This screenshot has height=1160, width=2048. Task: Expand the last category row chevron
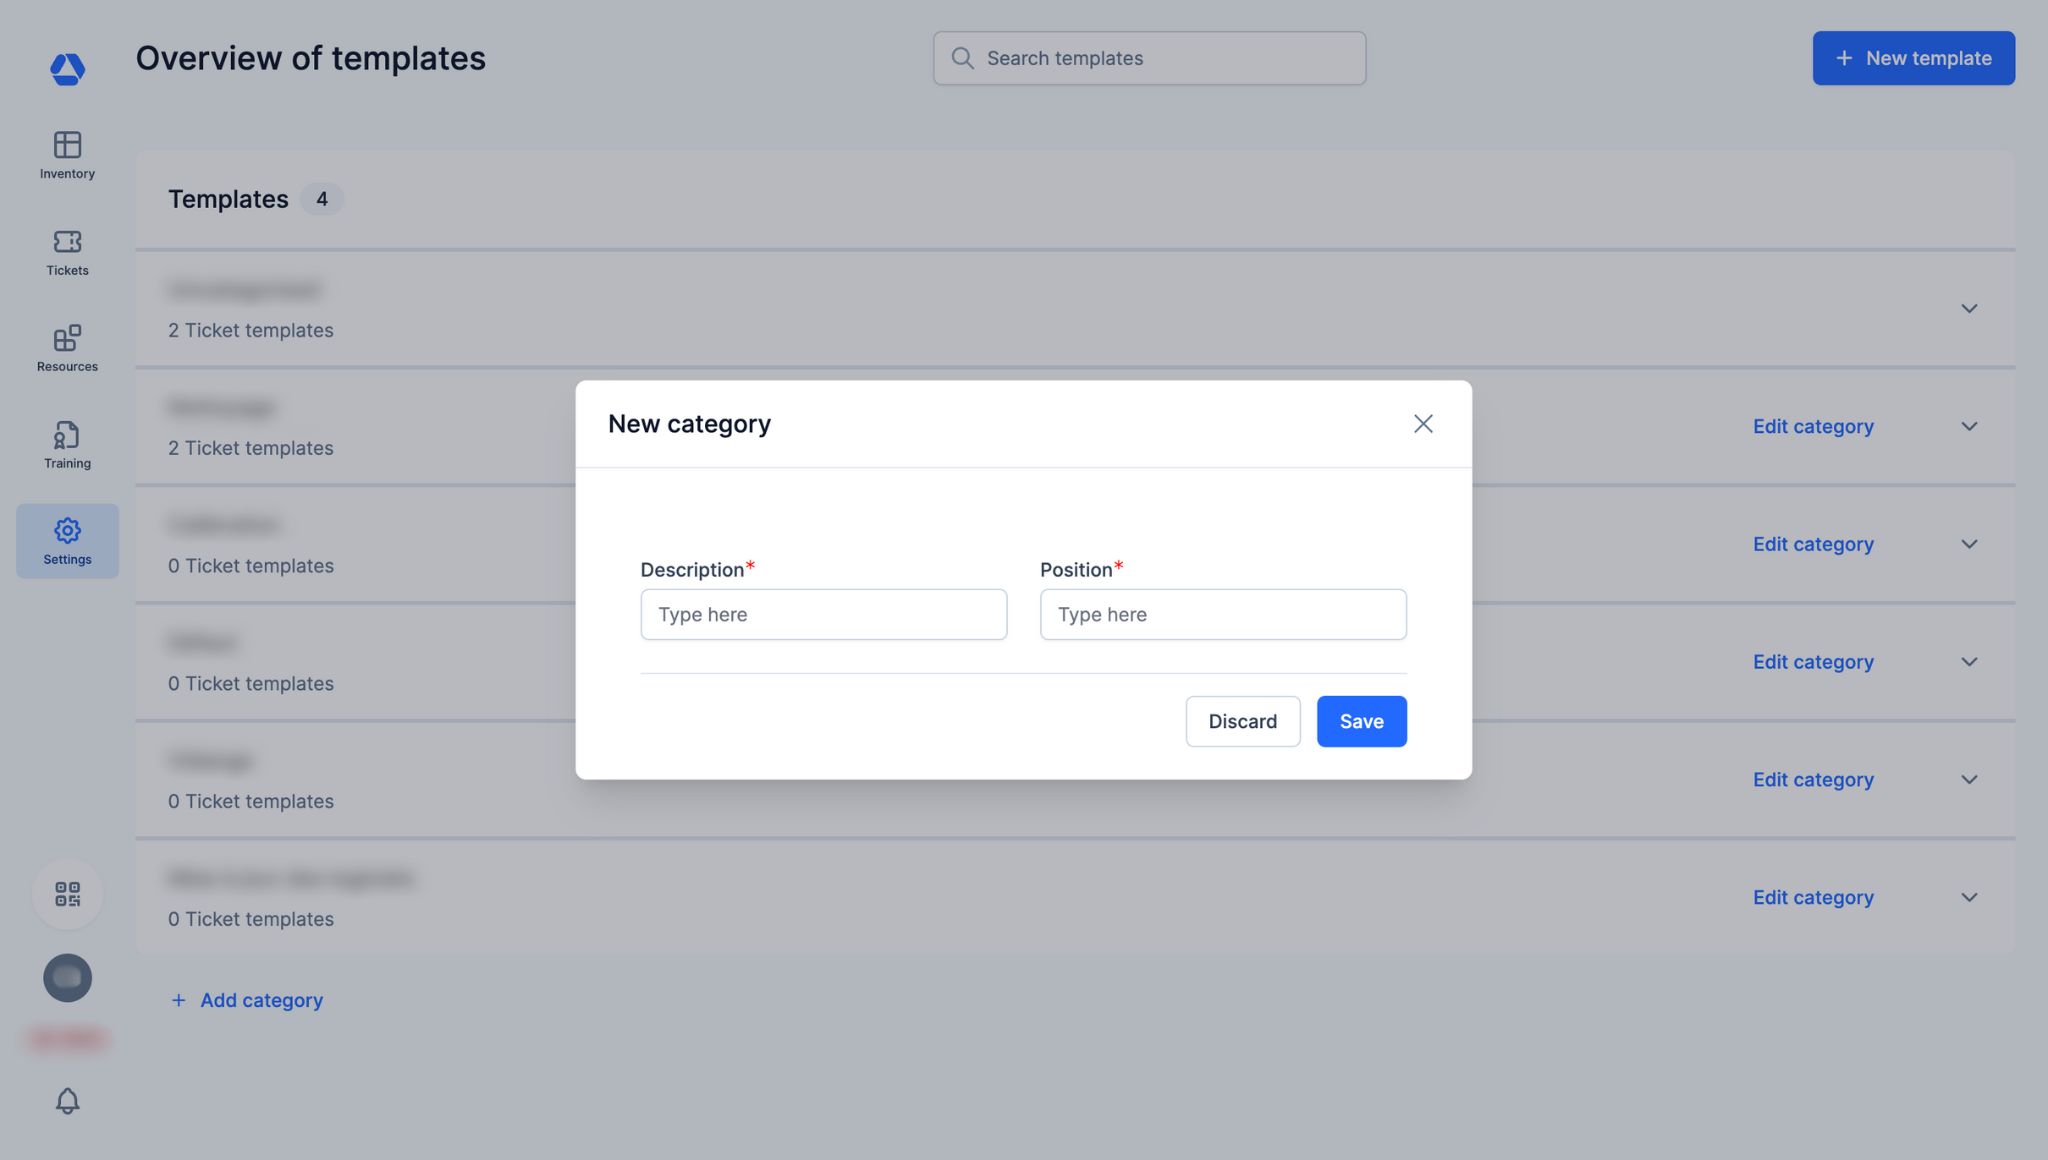[x=1969, y=898]
